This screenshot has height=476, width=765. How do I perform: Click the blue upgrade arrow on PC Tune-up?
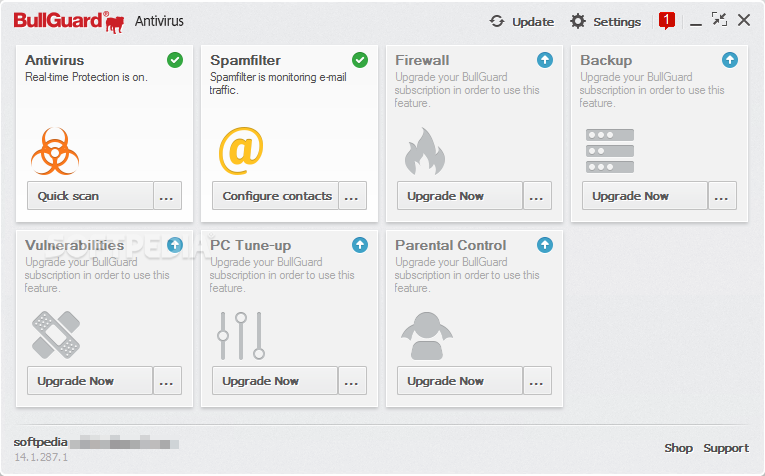(360, 245)
